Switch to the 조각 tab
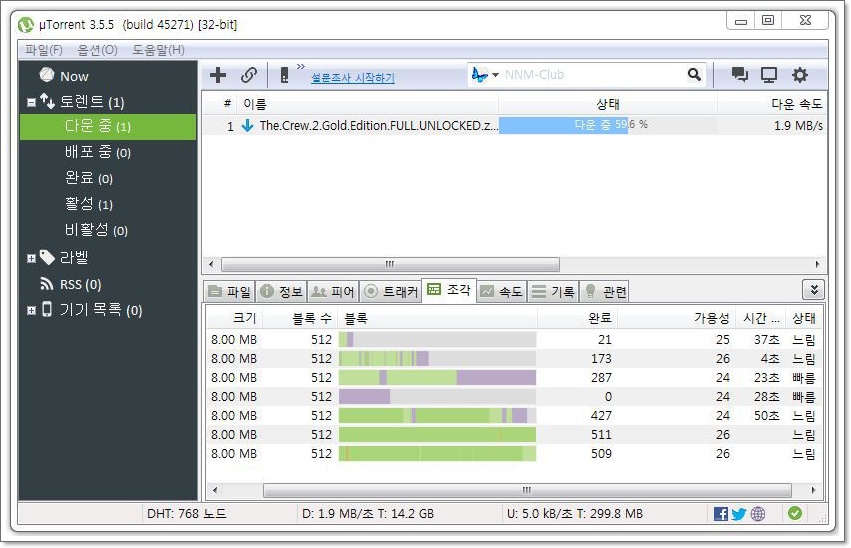Image resolution: width=851 pixels, height=548 pixels. point(449,290)
